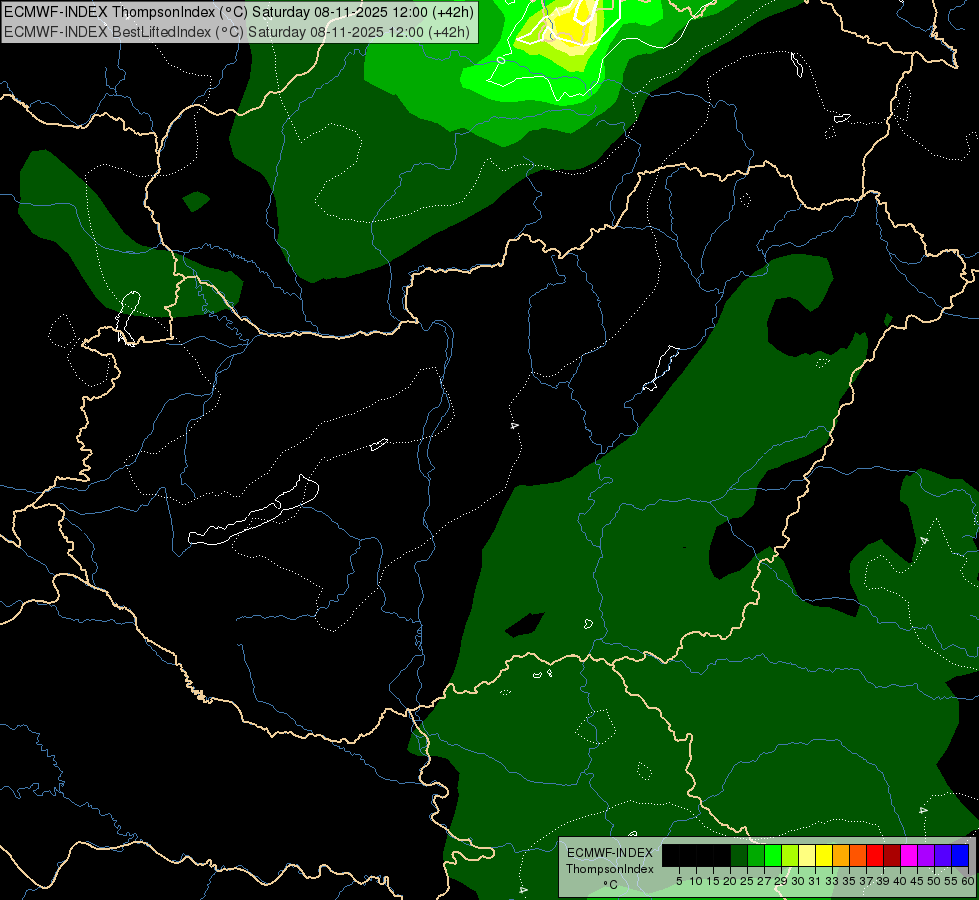Click the purple 45–50 legend swatch
The height and width of the screenshot is (900, 979).
(926, 855)
